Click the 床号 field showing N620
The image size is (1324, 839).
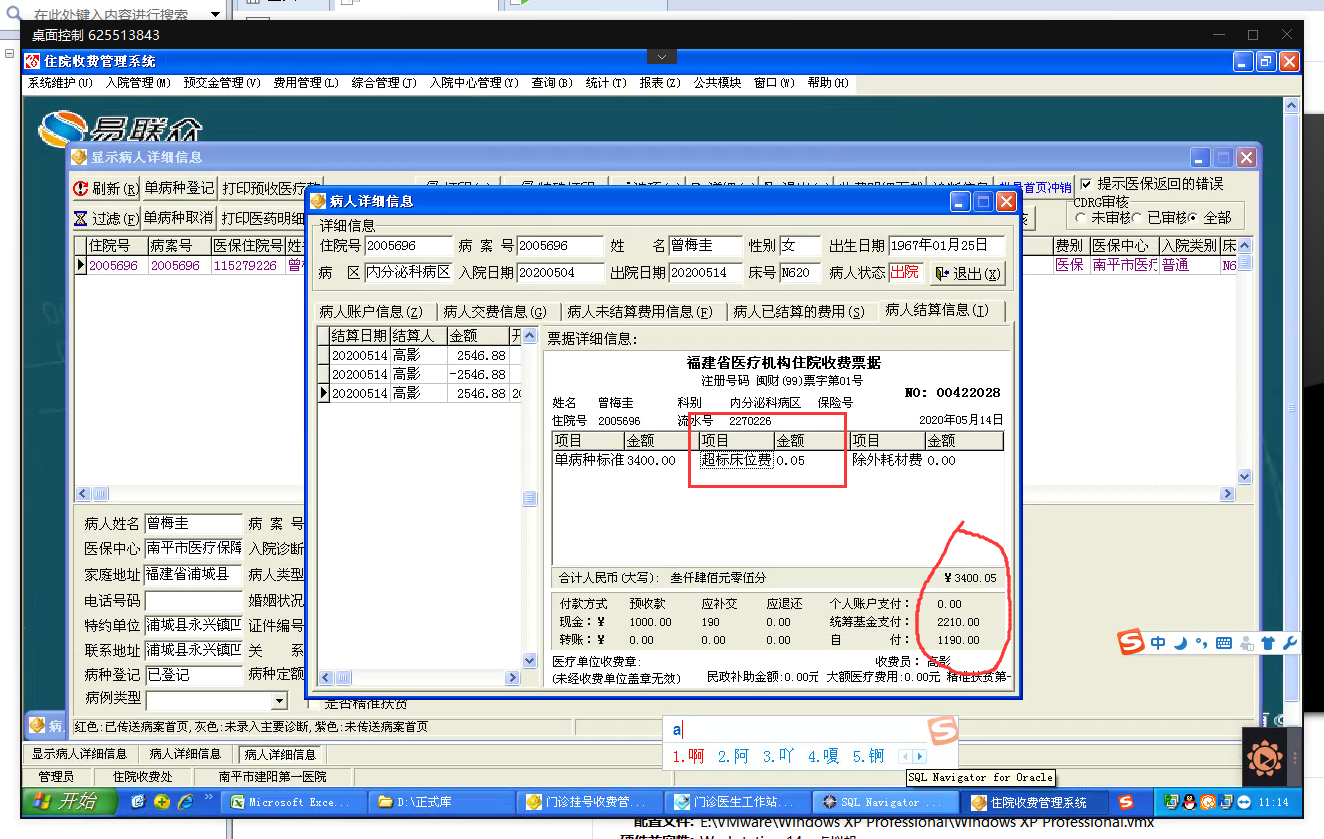click(800, 272)
